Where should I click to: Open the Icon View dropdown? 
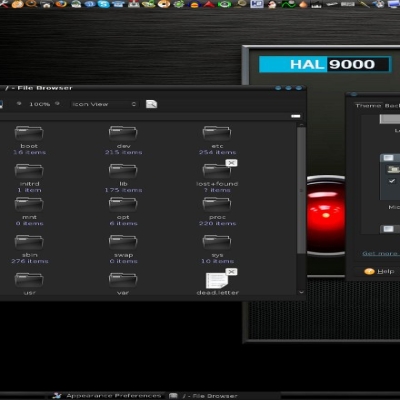pos(104,104)
